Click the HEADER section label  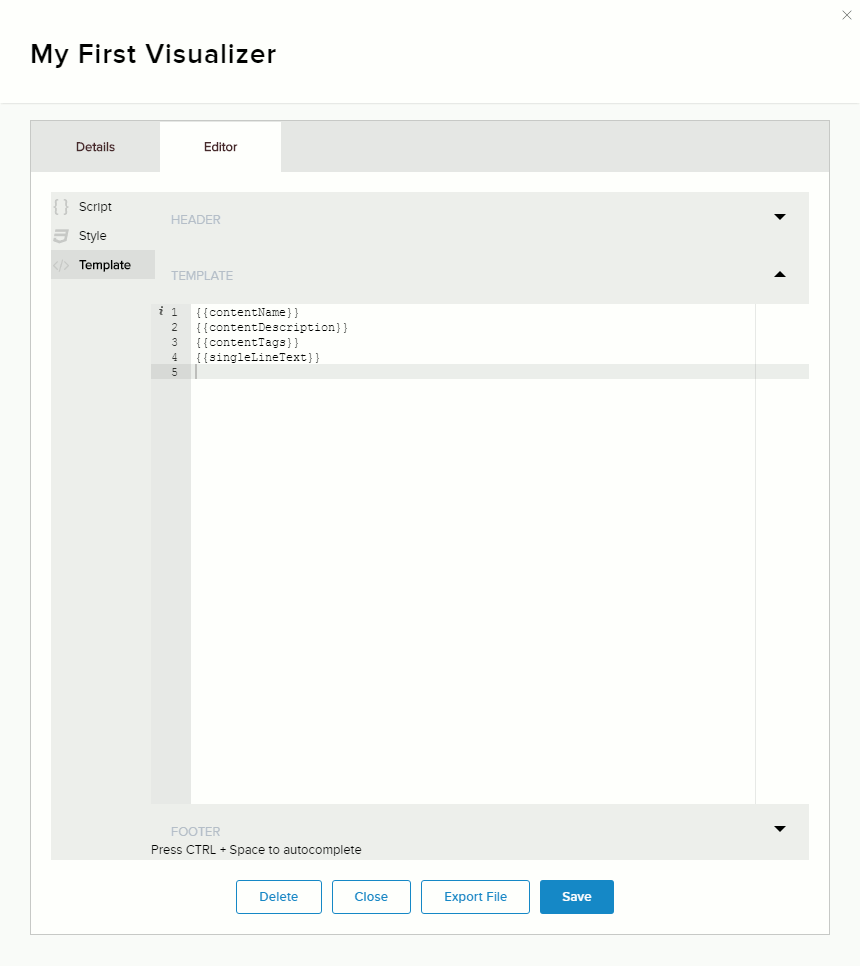195,219
